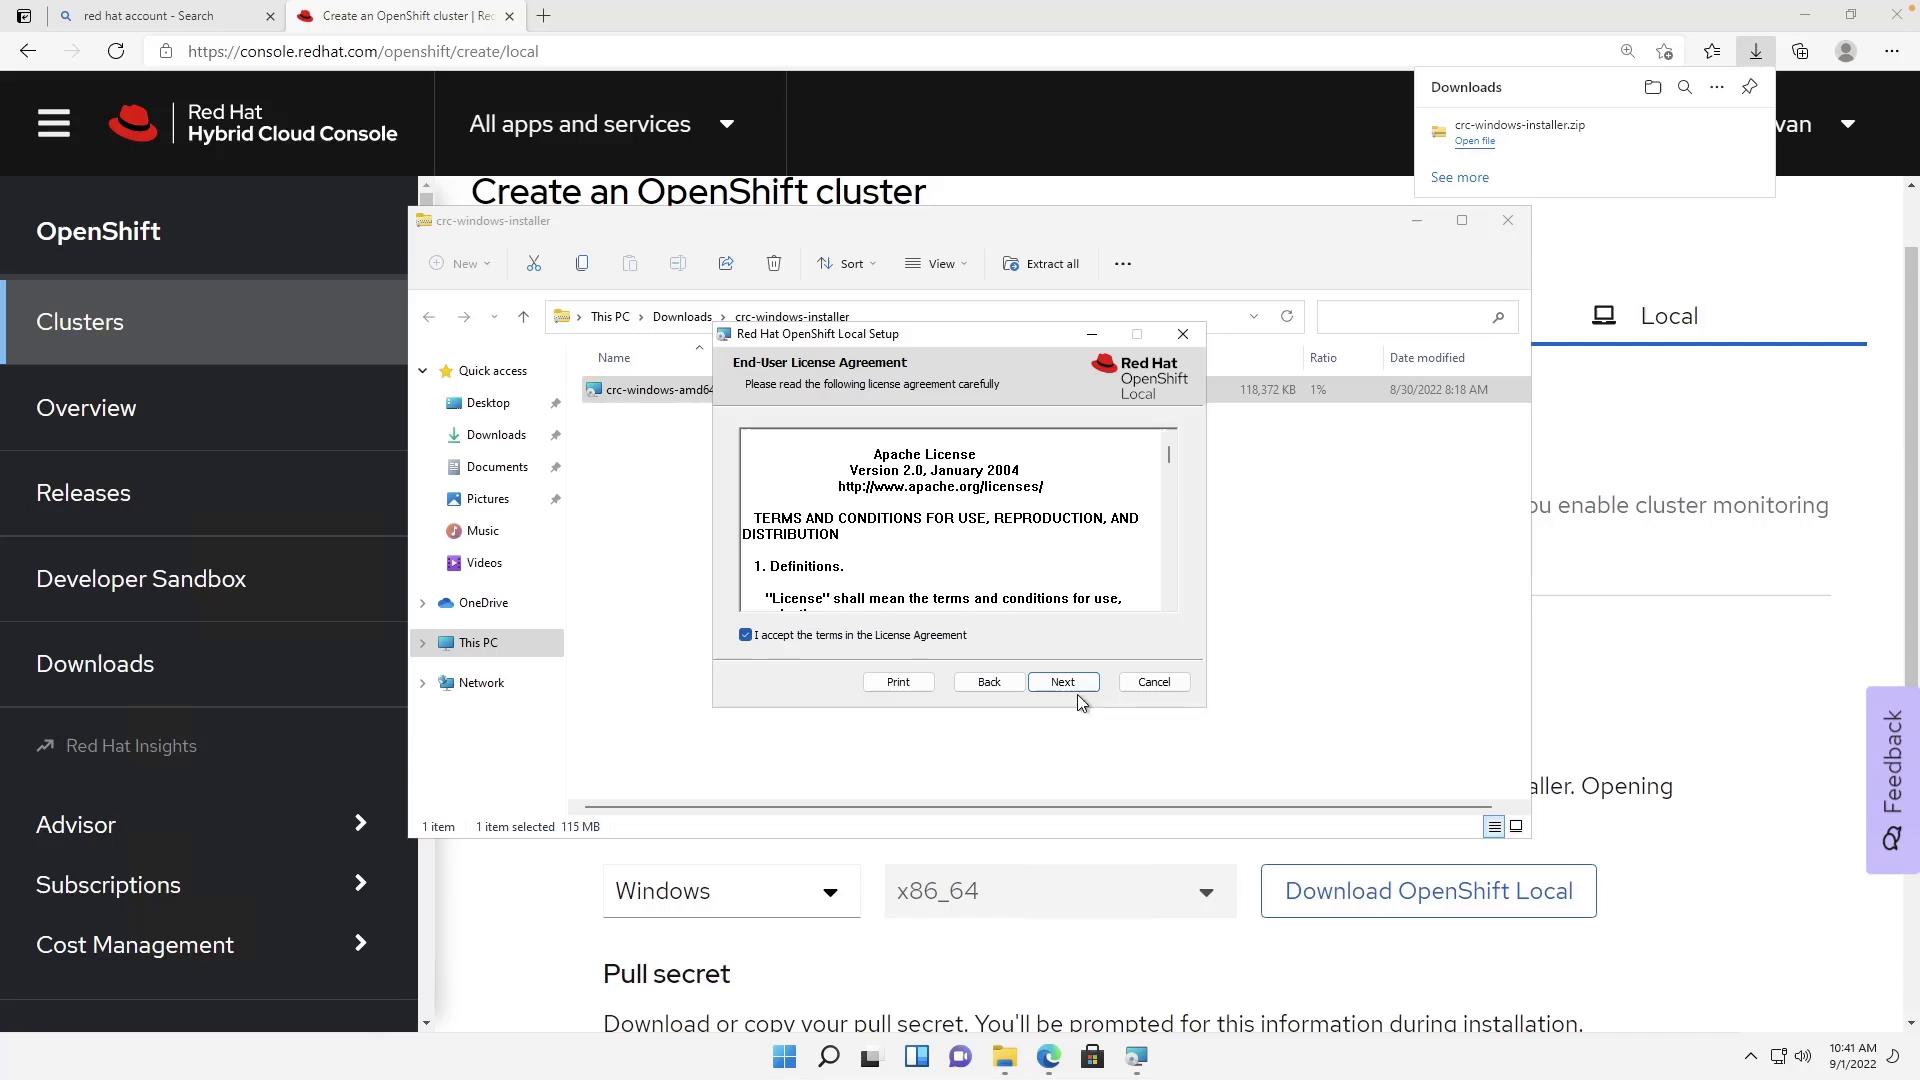Switch to the Local tab
The width and height of the screenshot is (1920, 1080).
pos(1646,316)
